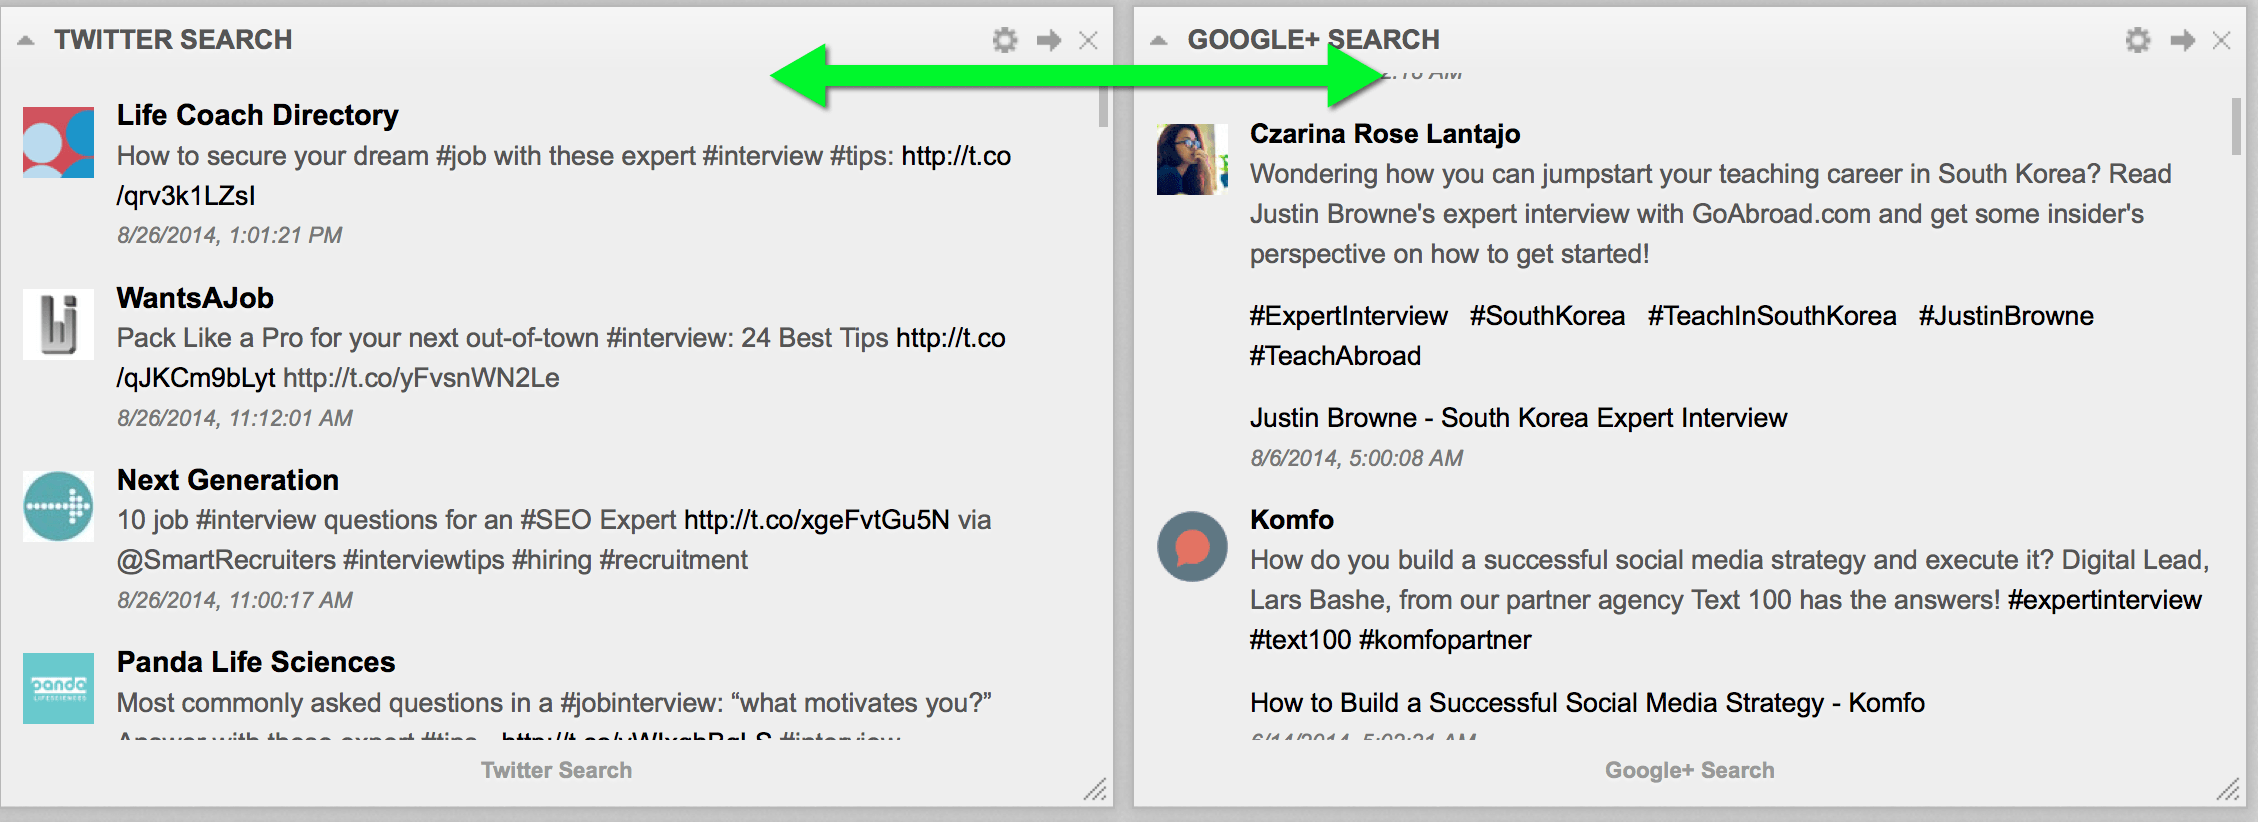Open the #TeachInSouthKorea hashtag
The width and height of the screenshot is (2258, 822).
coord(1771,316)
